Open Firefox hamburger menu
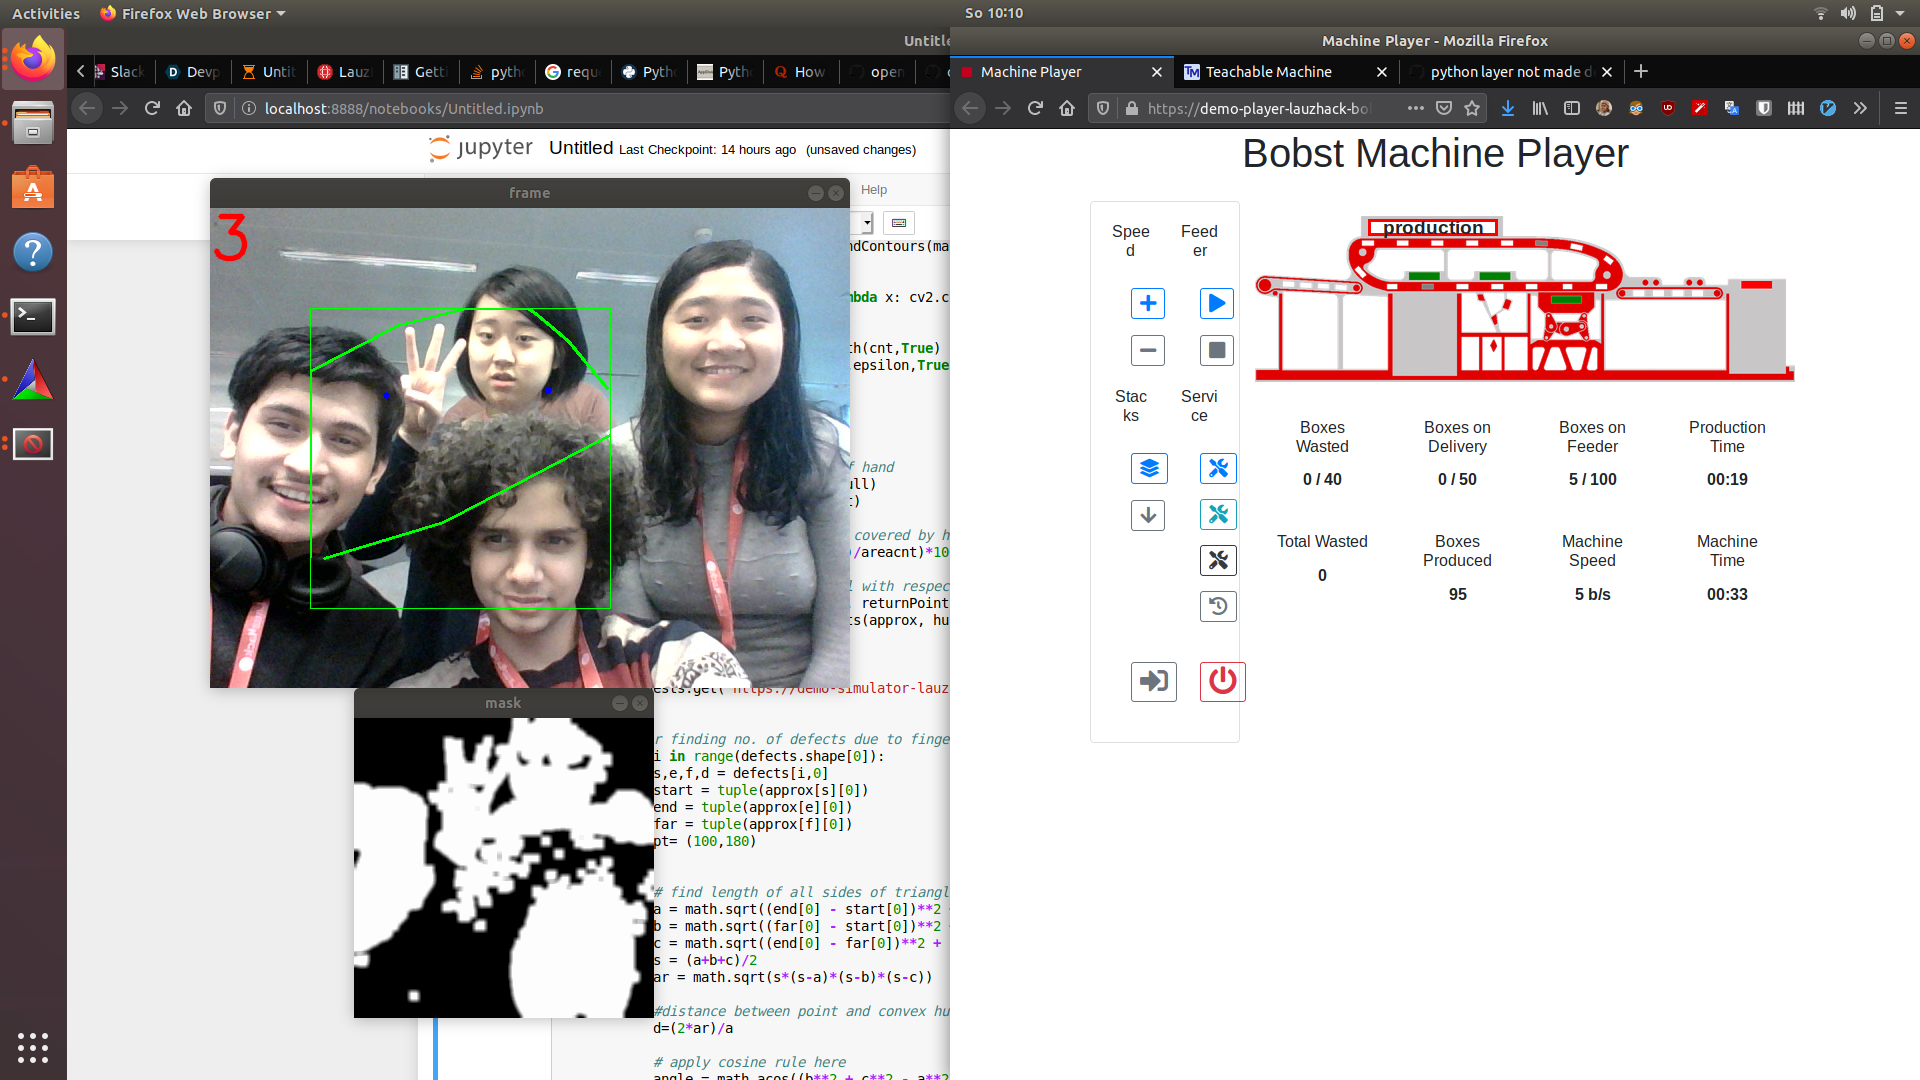Screen dimensions: 1920x1080 (1901, 108)
